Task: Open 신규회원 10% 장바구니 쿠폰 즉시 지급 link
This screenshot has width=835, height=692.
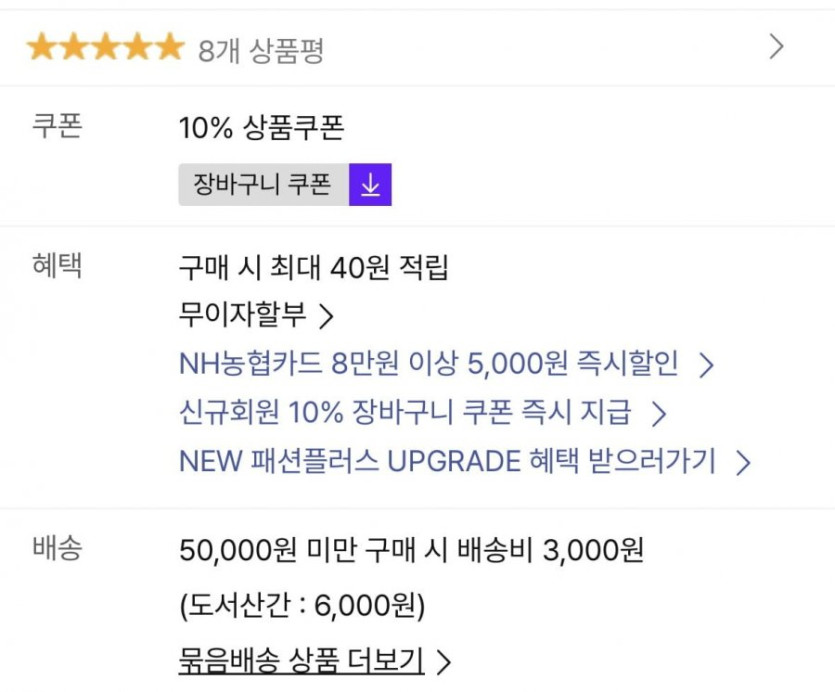Action: pyautogui.click(x=405, y=412)
